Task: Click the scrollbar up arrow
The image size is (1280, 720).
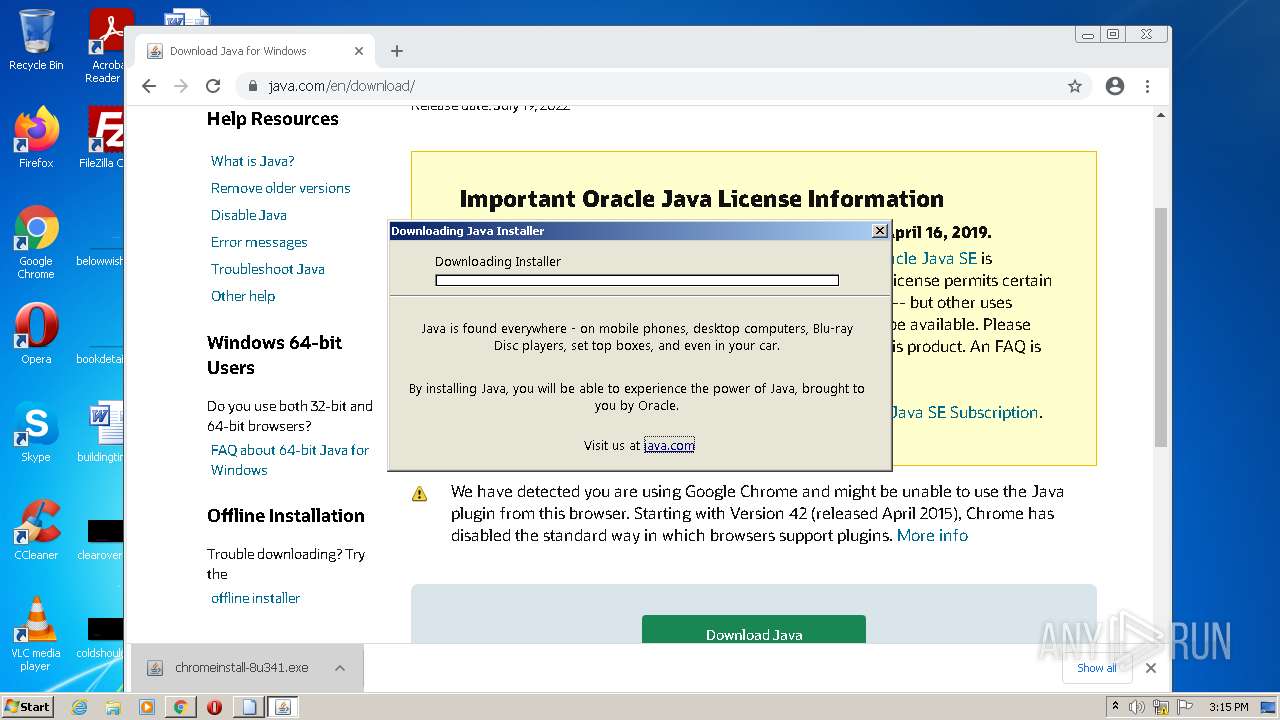Action: (1161, 115)
